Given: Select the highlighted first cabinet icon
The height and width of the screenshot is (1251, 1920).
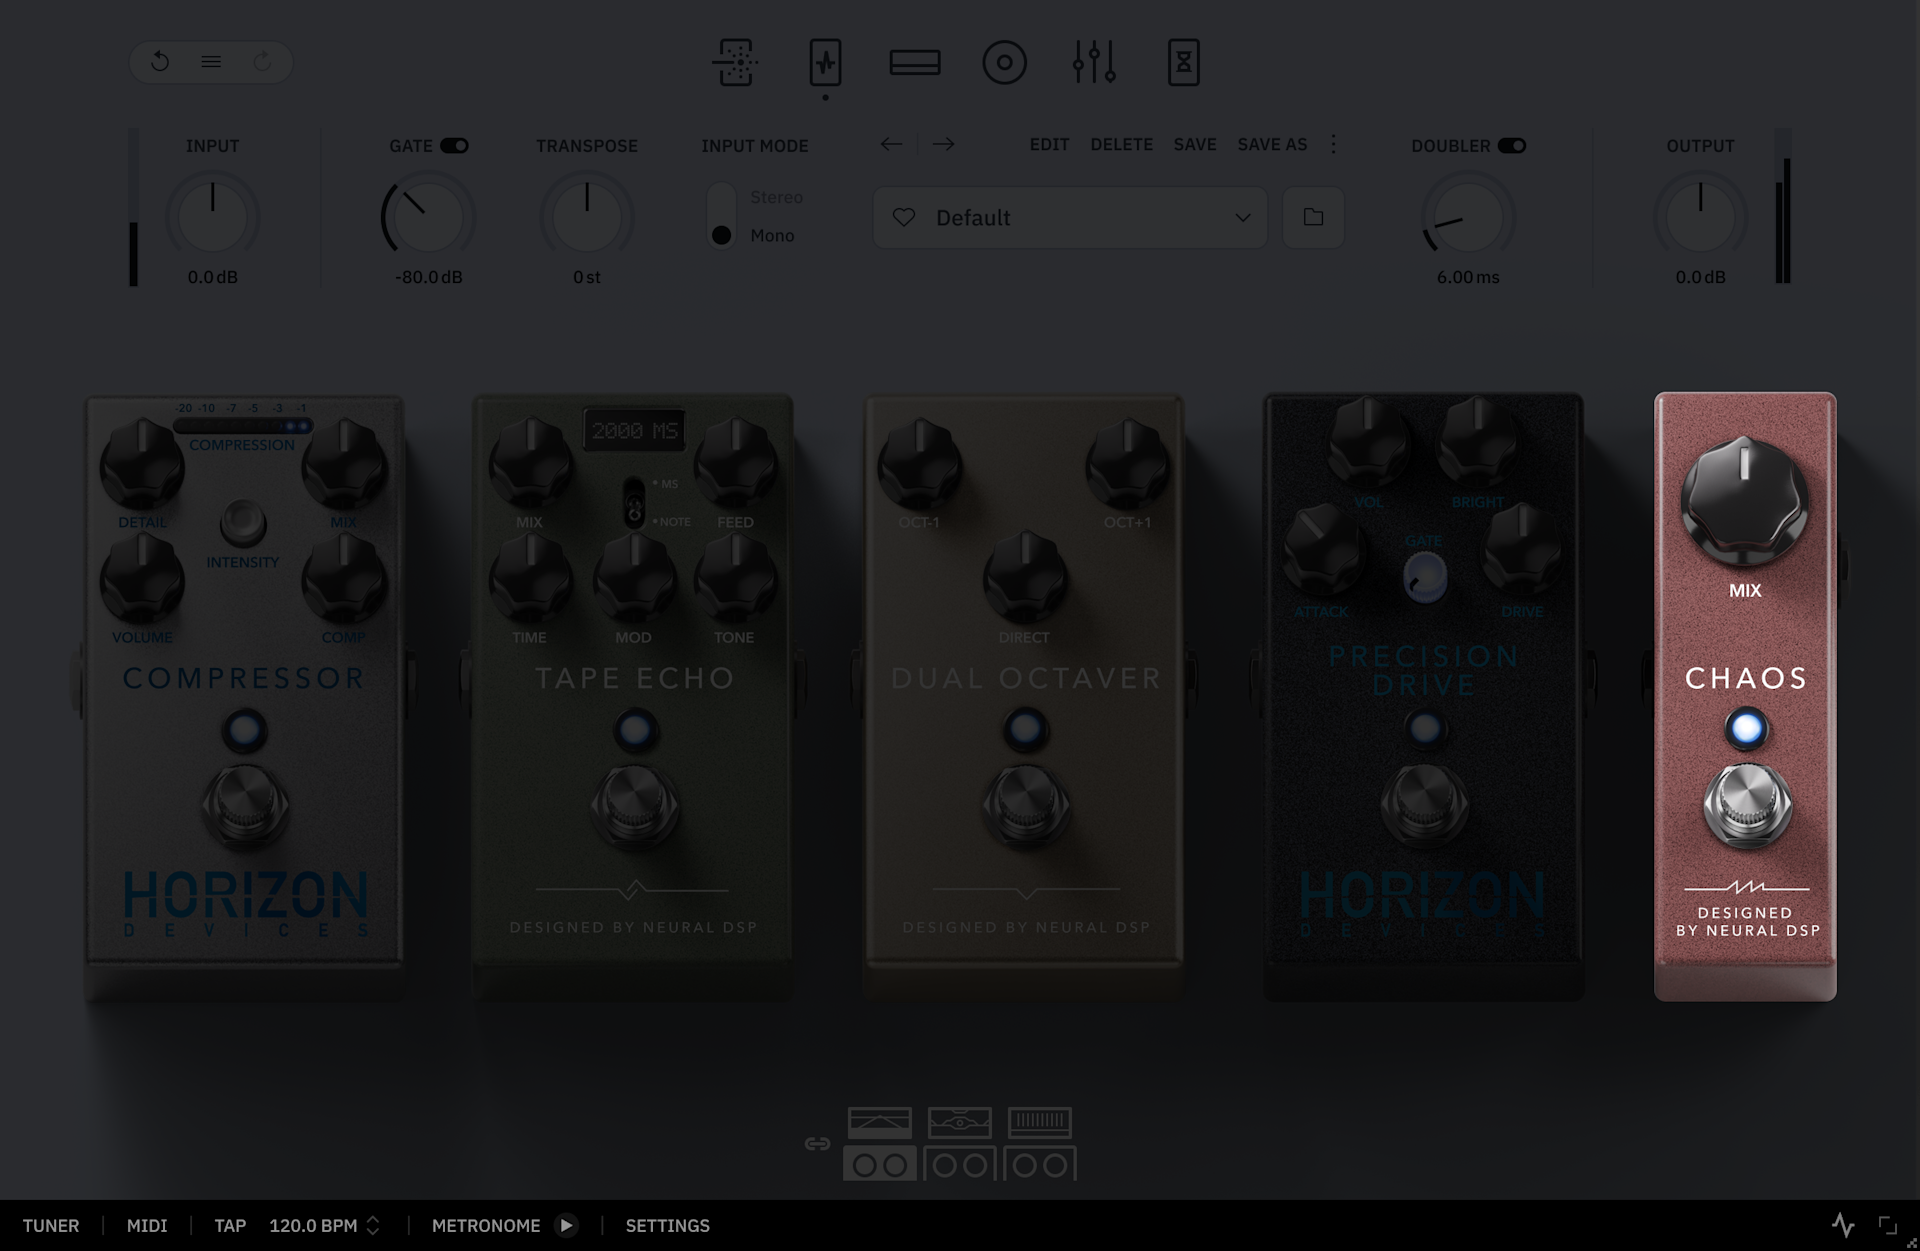Looking at the screenshot, I should tap(880, 1164).
